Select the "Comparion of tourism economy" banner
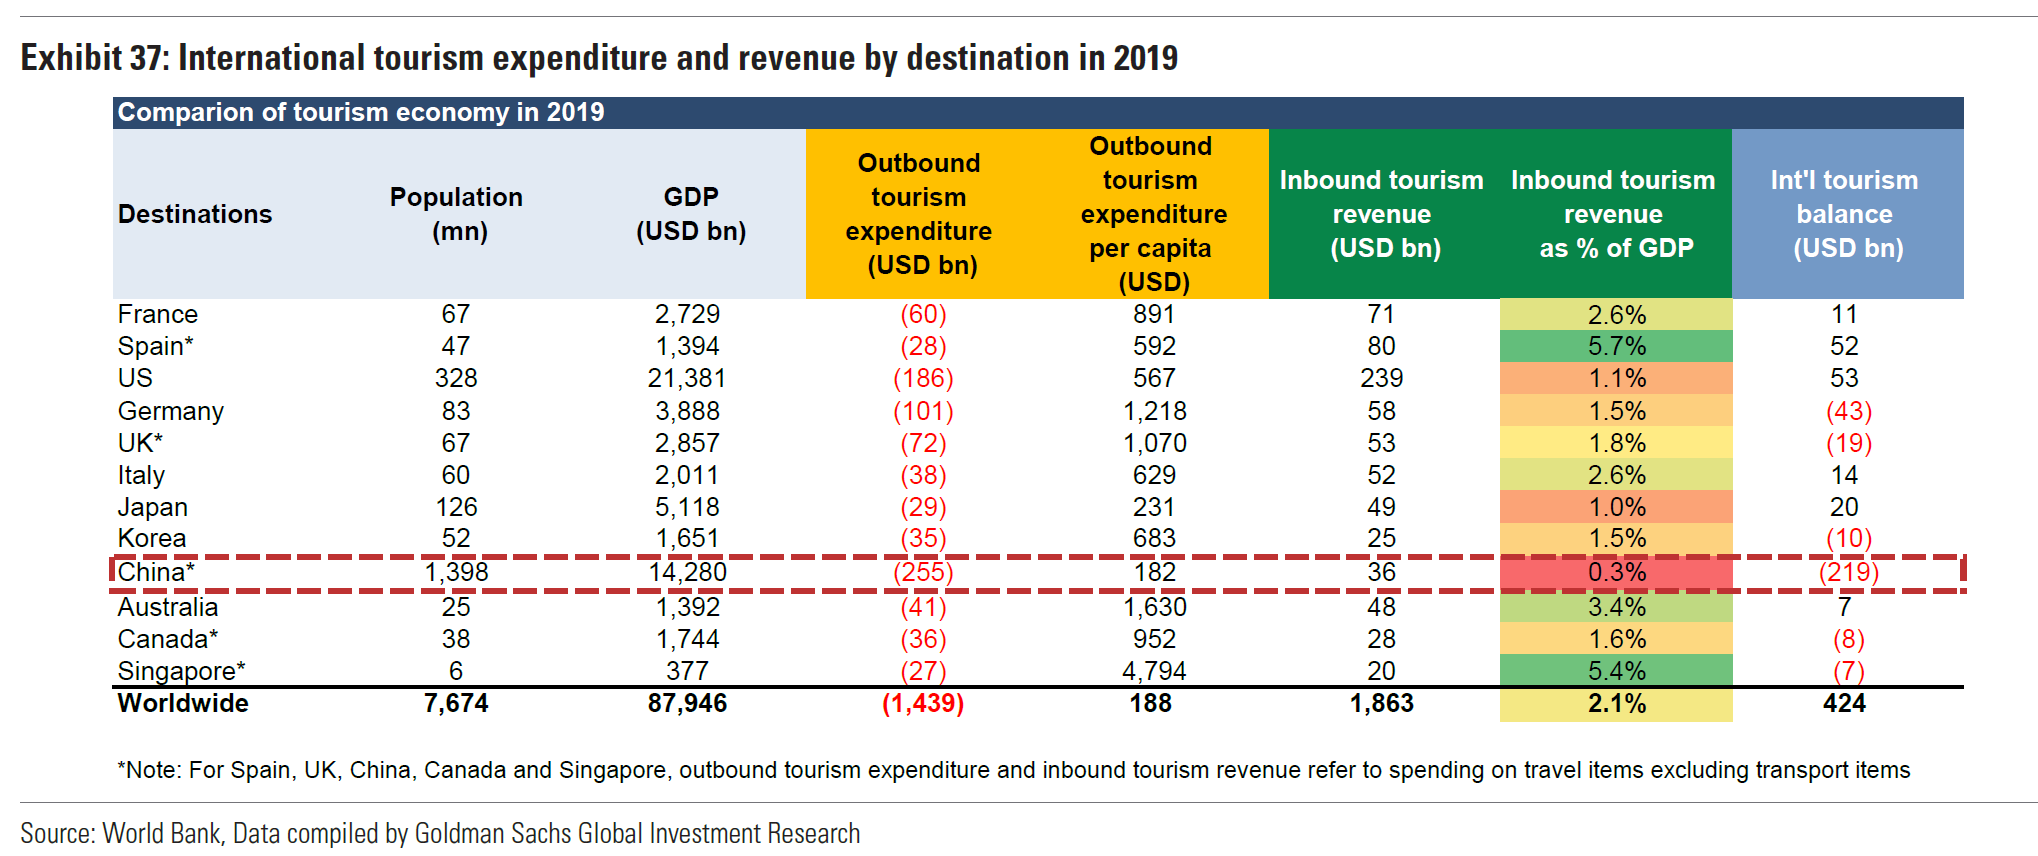The image size is (2038, 856). (361, 112)
